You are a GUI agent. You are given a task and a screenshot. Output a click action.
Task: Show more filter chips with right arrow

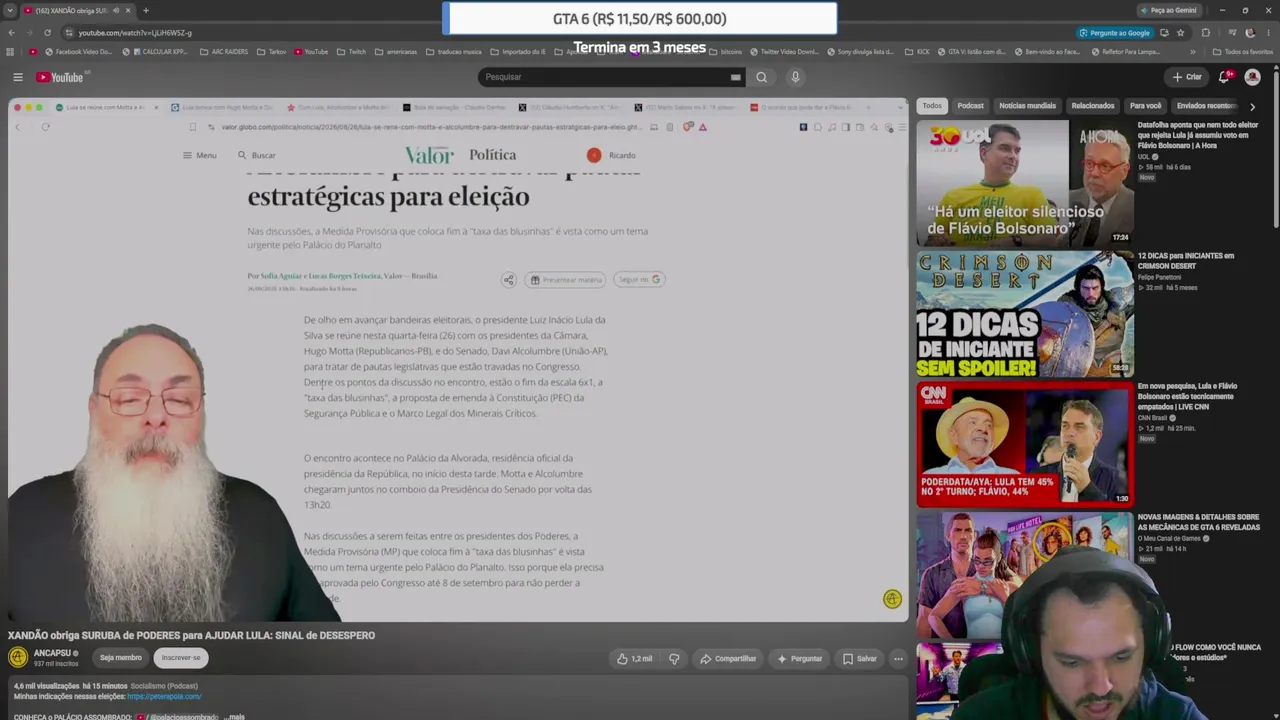click(1252, 106)
